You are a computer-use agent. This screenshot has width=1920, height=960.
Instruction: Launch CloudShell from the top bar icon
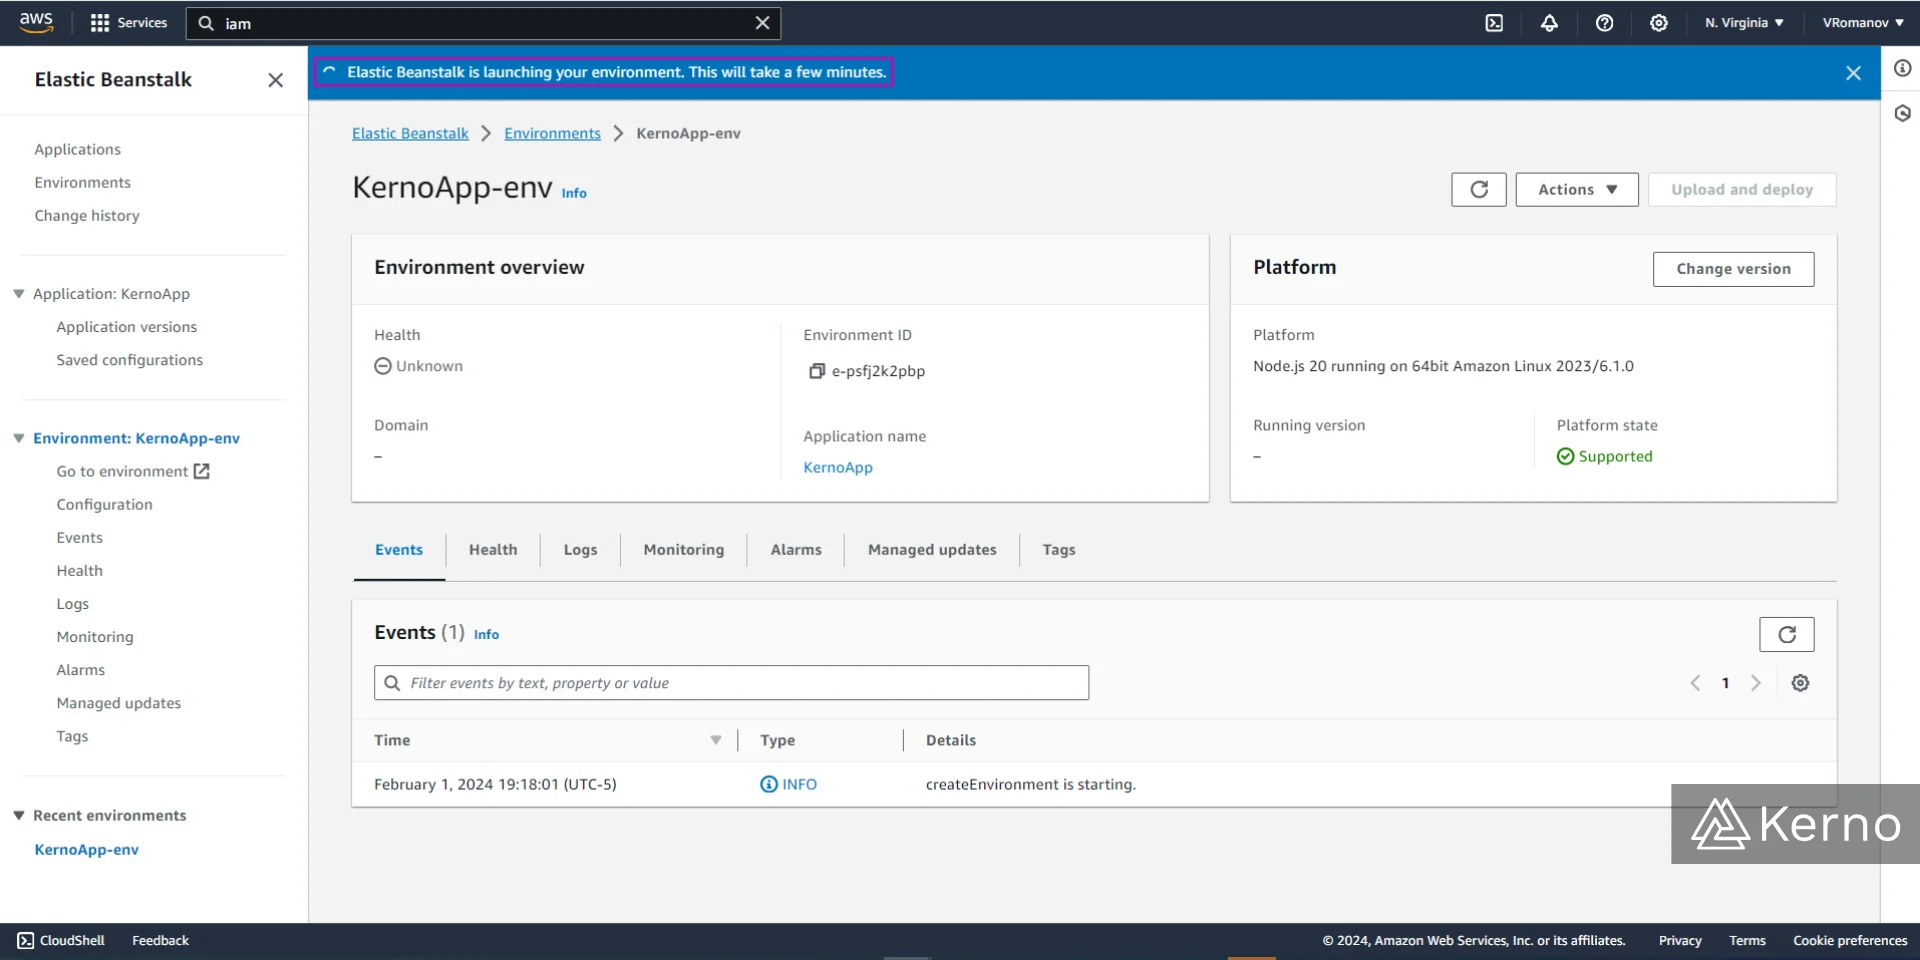(x=1494, y=23)
